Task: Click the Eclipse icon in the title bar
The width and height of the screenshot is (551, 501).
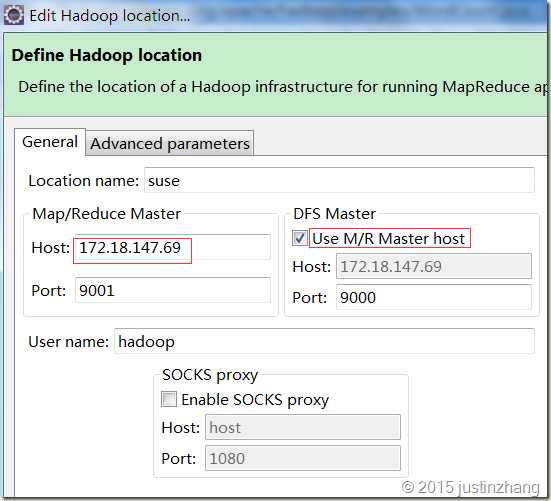Action: click(14, 15)
